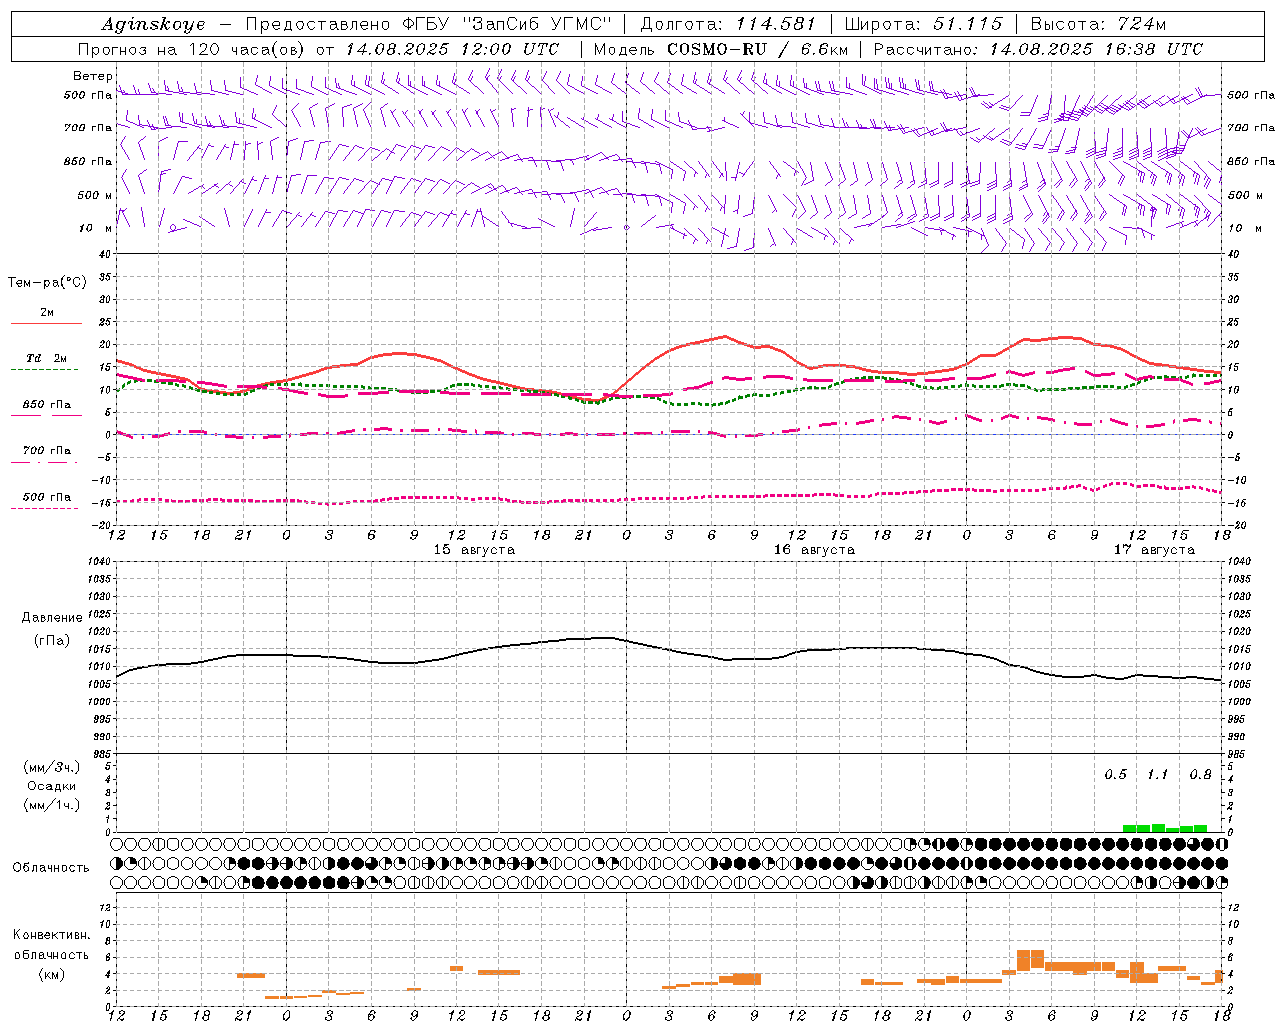Click the 700 гПа temperature legend label
This screenshot has width=1280, height=1024.
click(46, 451)
